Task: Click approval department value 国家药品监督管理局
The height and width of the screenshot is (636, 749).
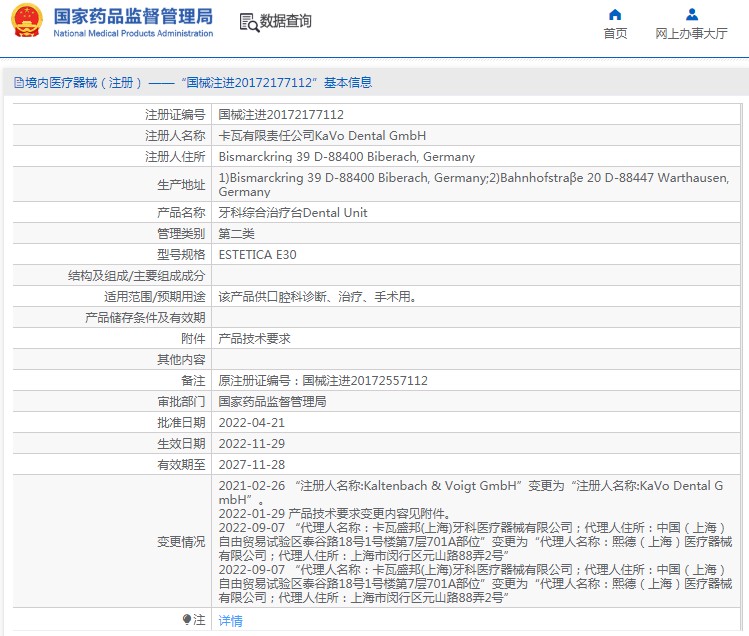Action: tap(272, 402)
